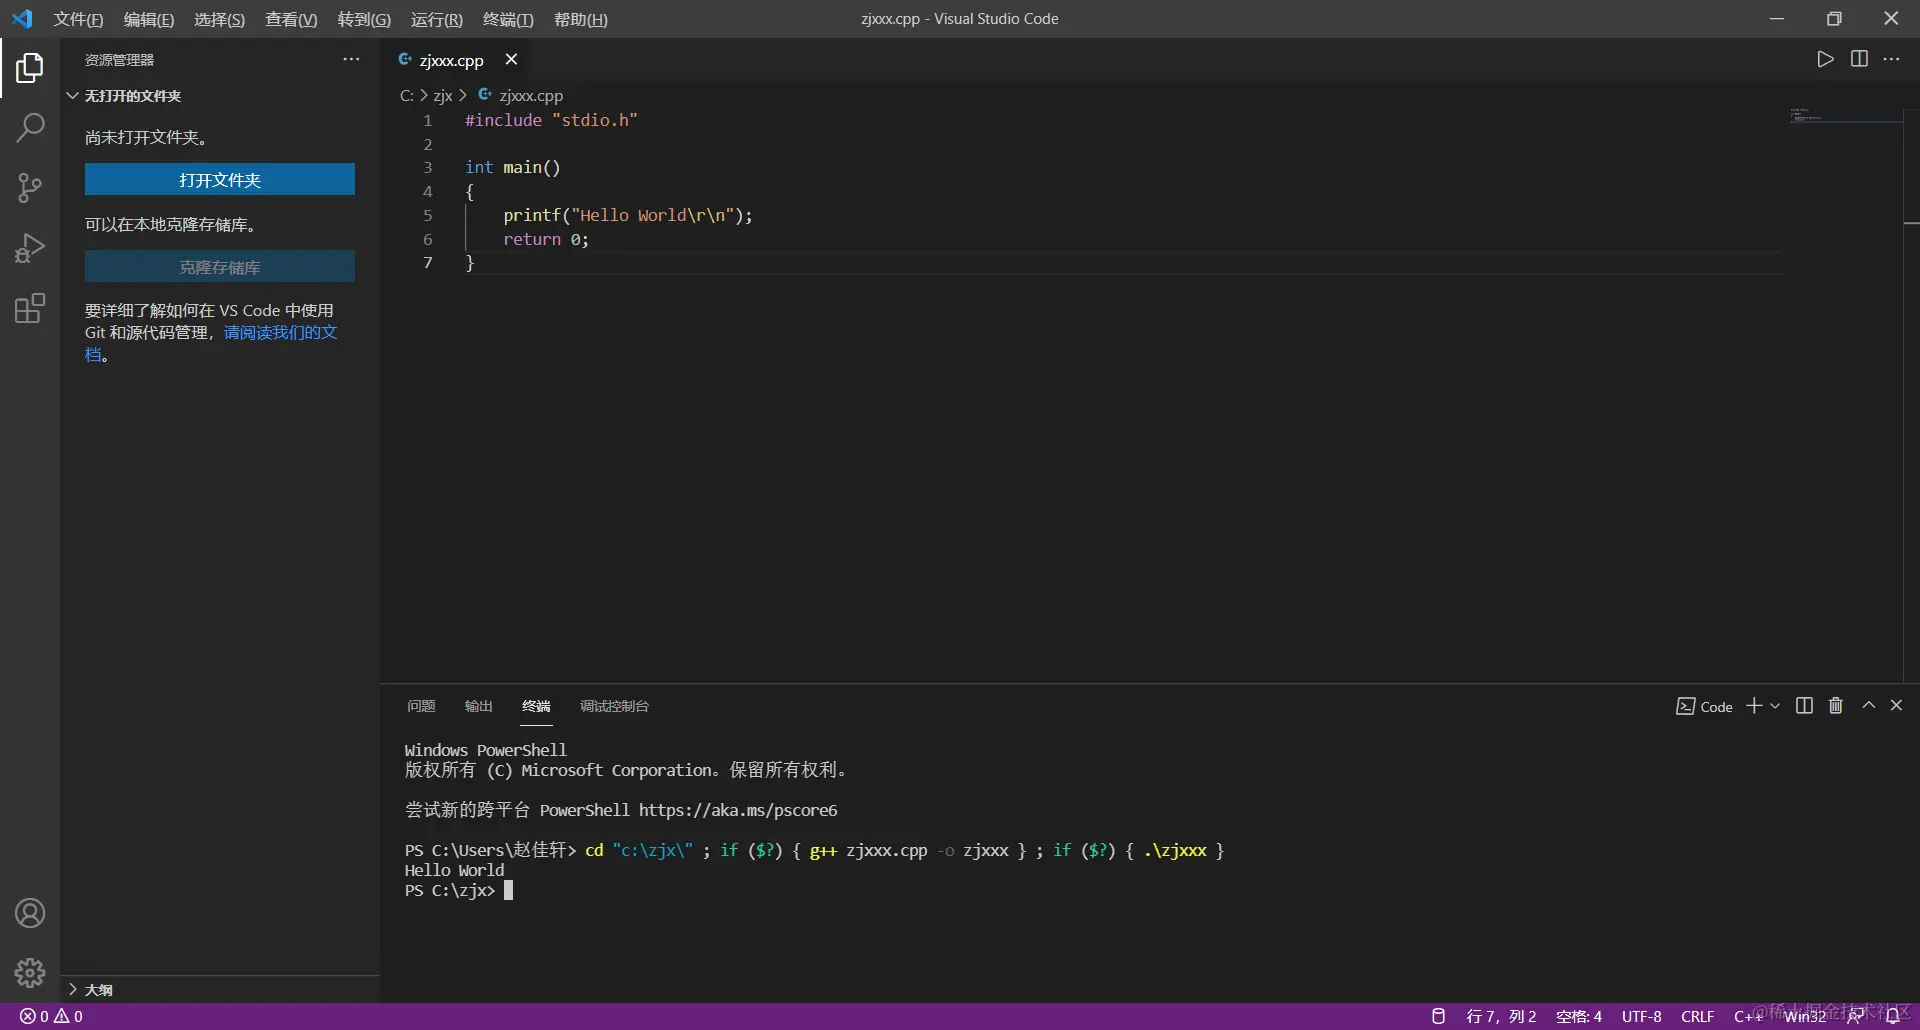Click the 行 7, 列 2 cursor position
This screenshot has height=1030, width=1920.
click(1501, 1017)
